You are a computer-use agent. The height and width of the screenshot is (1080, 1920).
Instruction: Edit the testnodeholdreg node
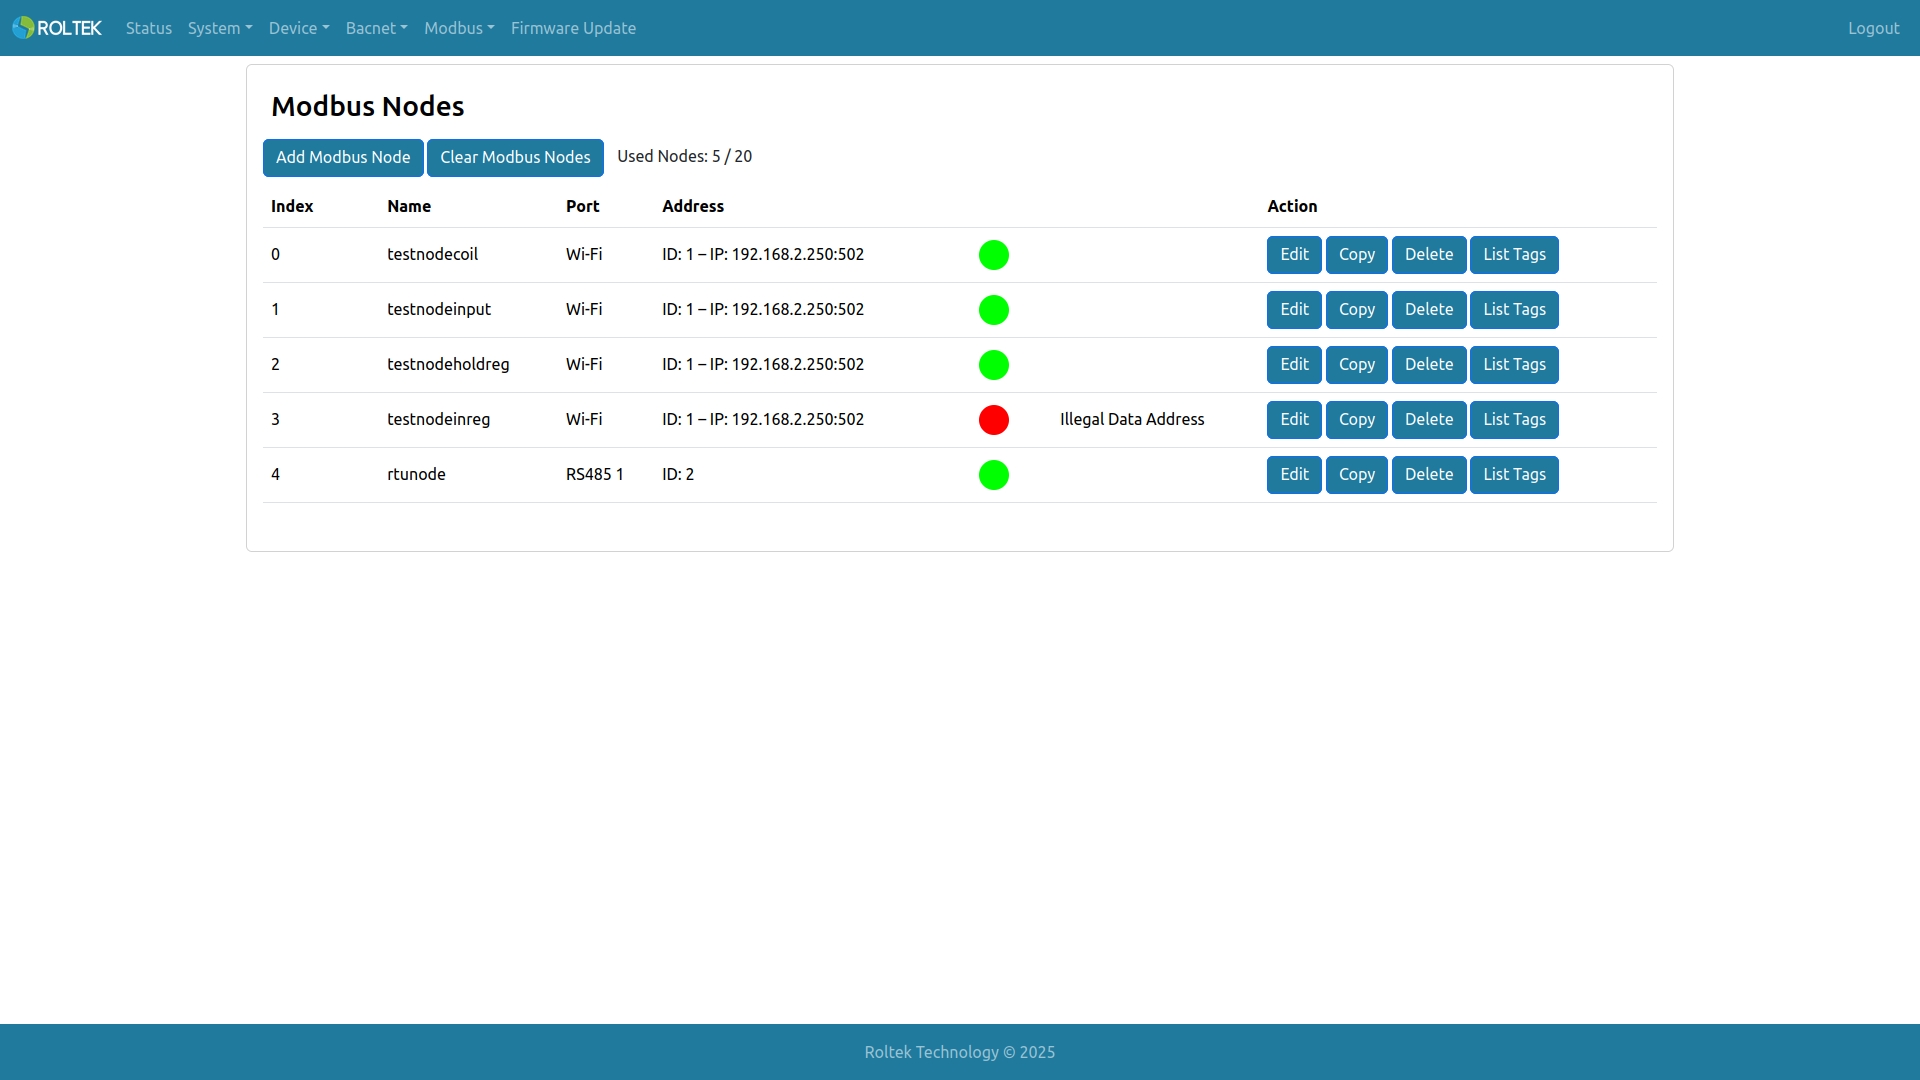pyautogui.click(x=1294, y=365)
